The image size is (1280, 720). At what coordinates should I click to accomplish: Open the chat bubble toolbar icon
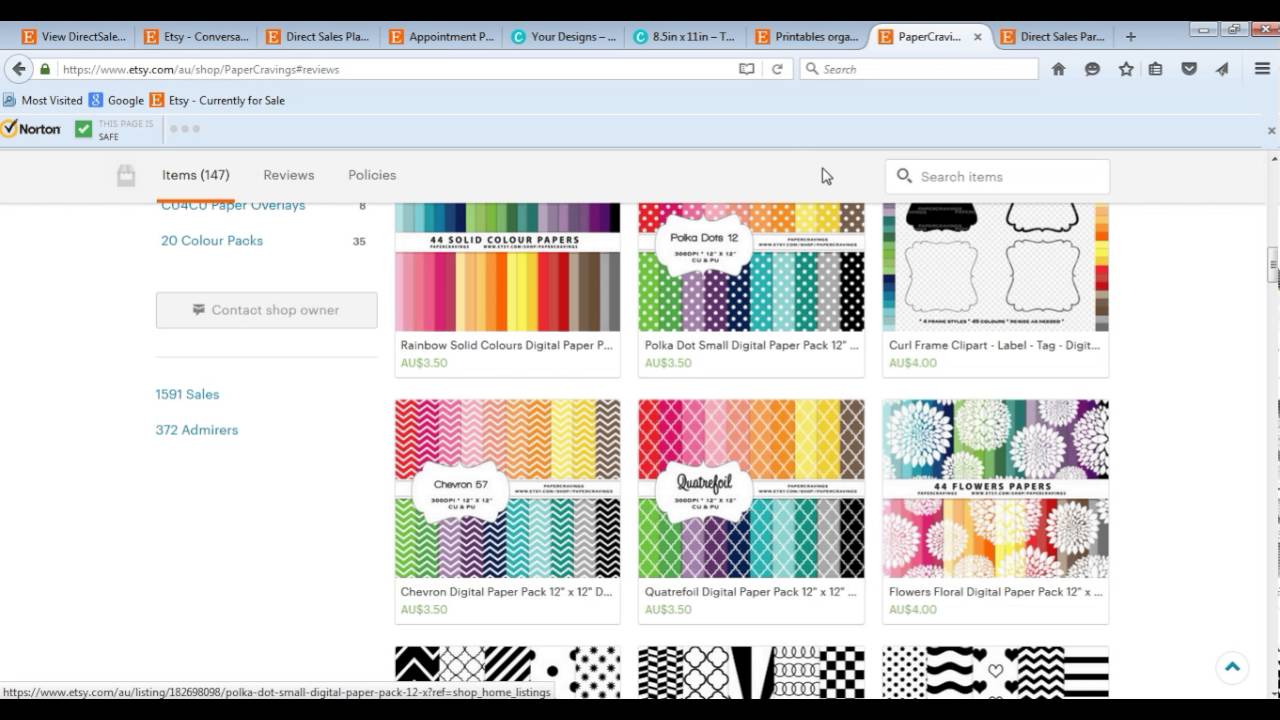tap(1092, 69)
